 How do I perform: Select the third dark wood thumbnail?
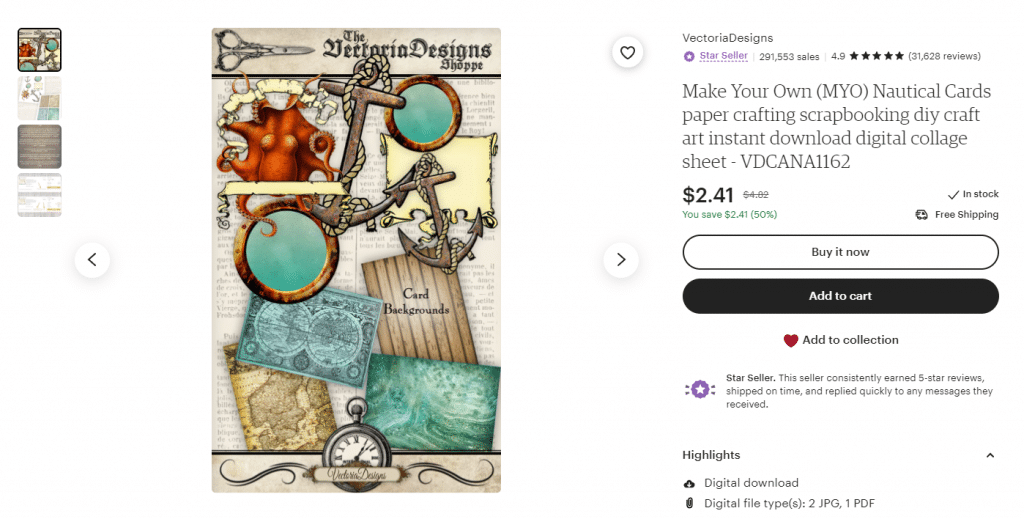[x=40, y=146]
